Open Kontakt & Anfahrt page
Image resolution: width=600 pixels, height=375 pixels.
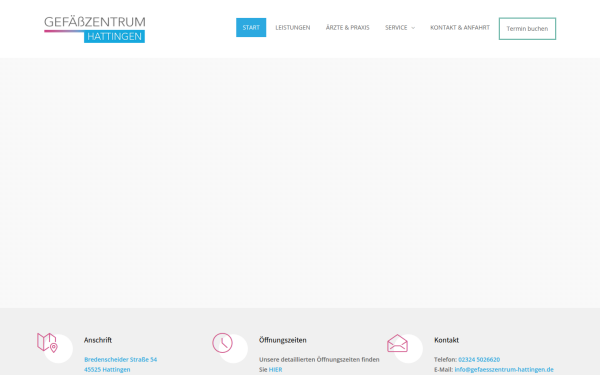460,28
